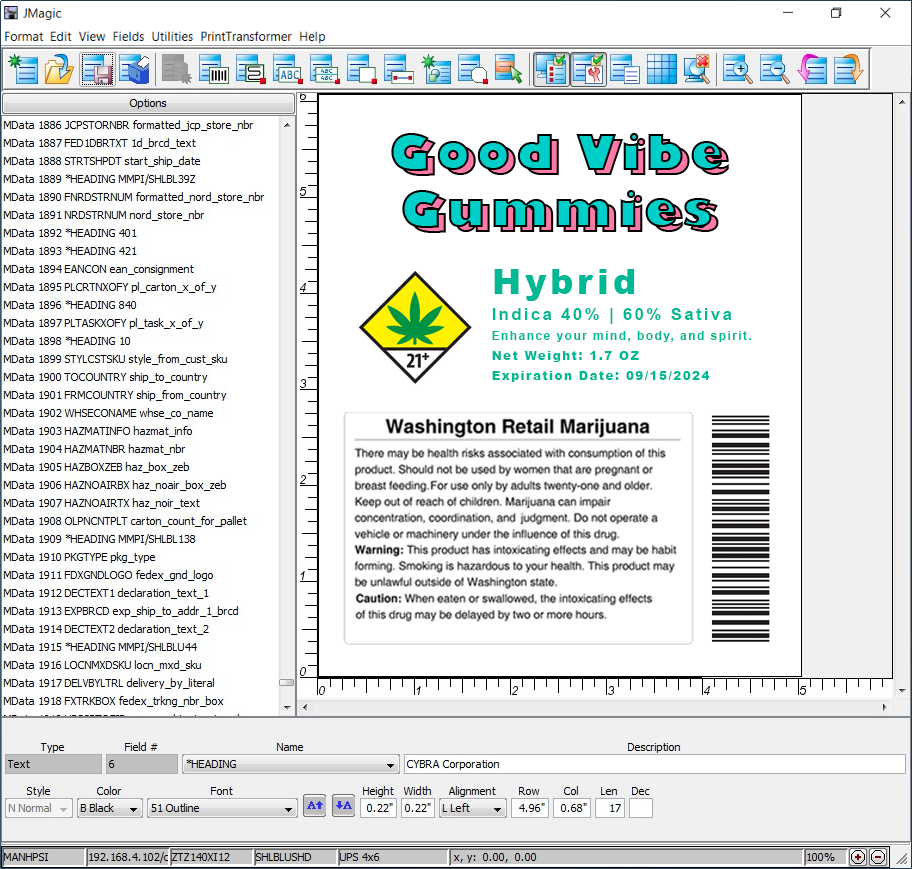Click the Options panel header

147,103
